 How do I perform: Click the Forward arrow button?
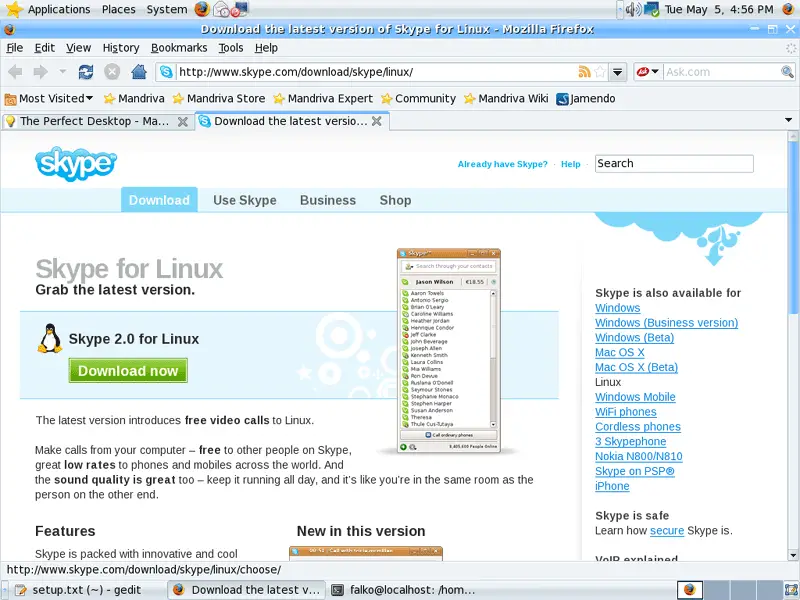pos(40,72)
